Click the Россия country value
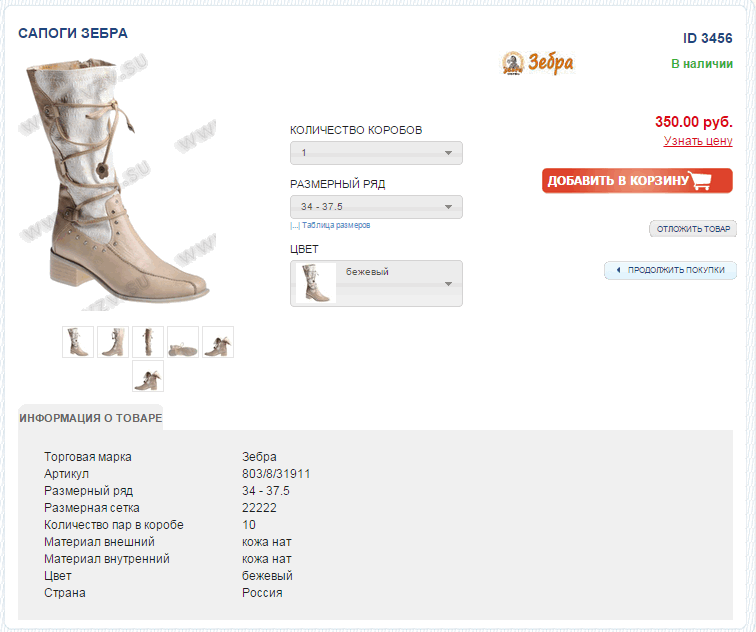756x632 pixels. (262, 593)
